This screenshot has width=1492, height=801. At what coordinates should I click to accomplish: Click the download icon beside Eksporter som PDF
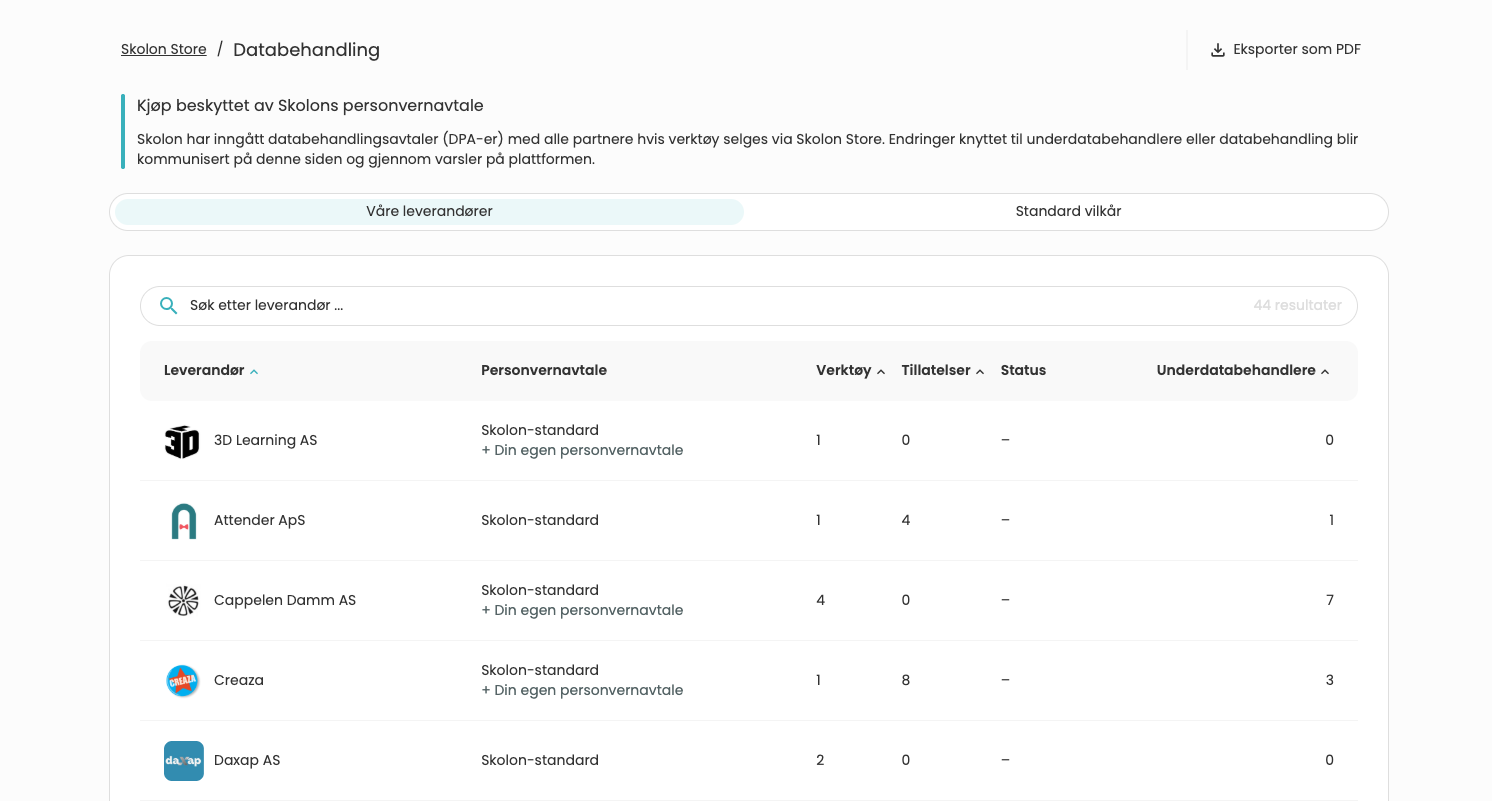pos(1218,50)
